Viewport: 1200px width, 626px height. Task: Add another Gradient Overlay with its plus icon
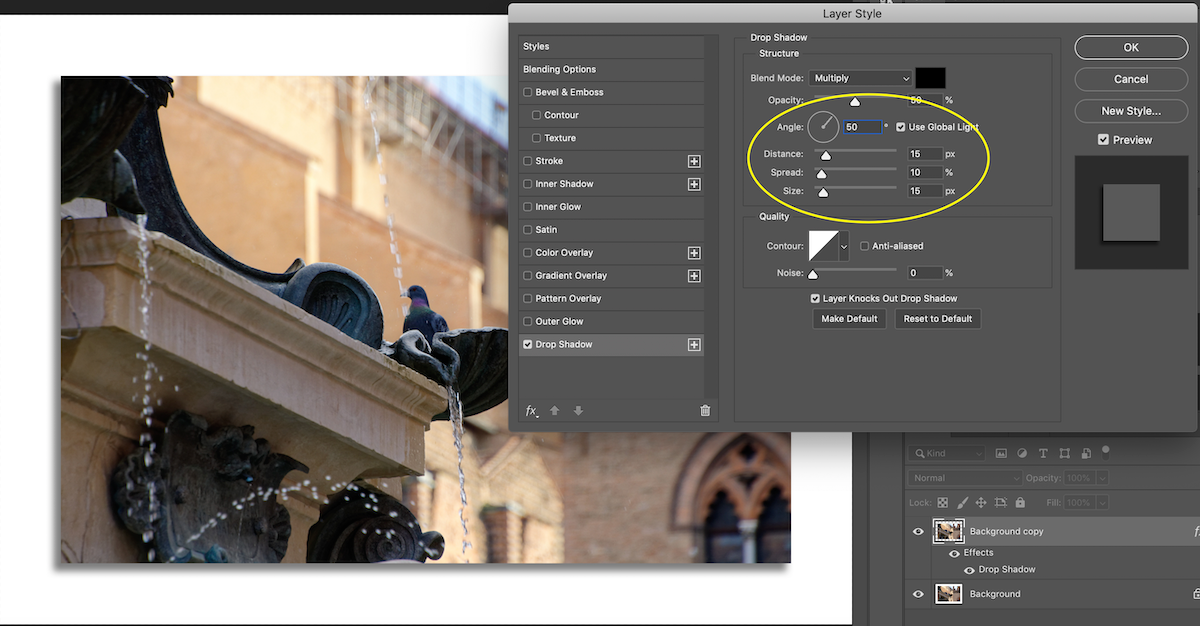coord(694,276)
